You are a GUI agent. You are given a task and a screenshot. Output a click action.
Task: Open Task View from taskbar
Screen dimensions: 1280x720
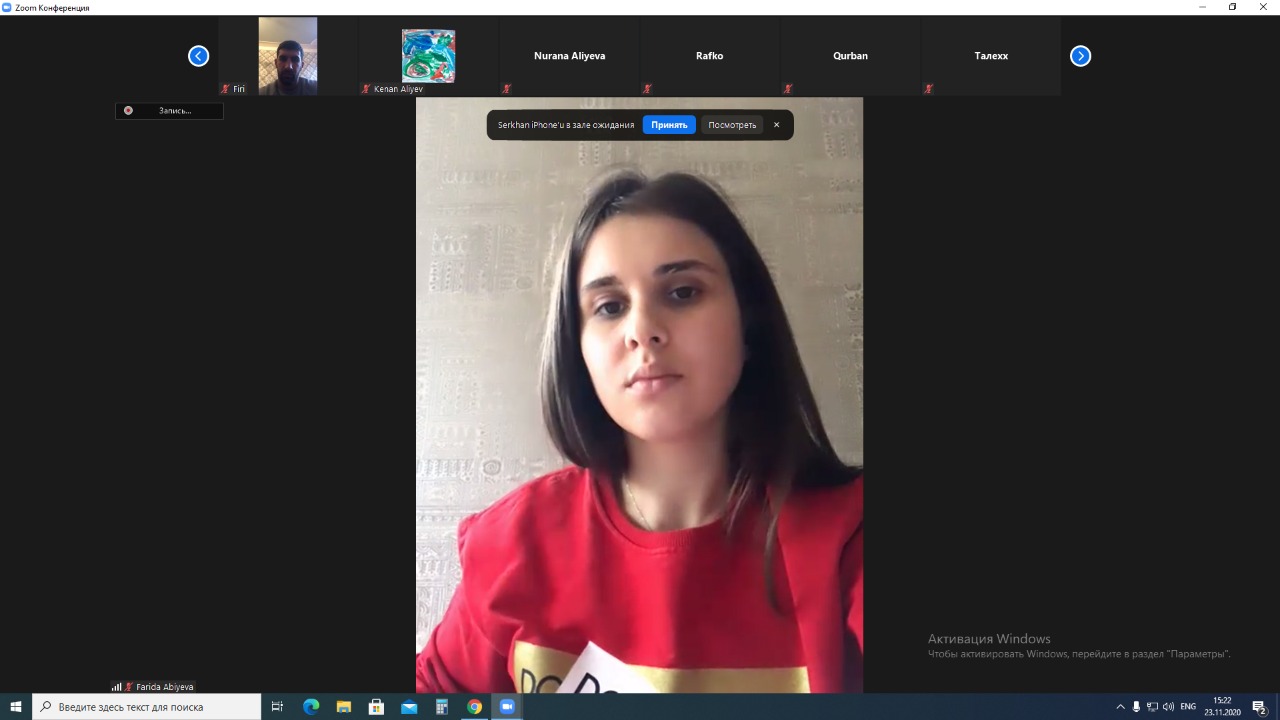[278, 707]
